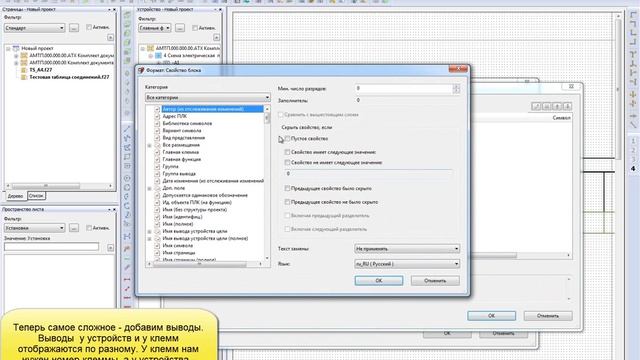Screen dimensions: 640x360
Task: Click the diagonal line icon in right toolbar
Action: point(633,125)
